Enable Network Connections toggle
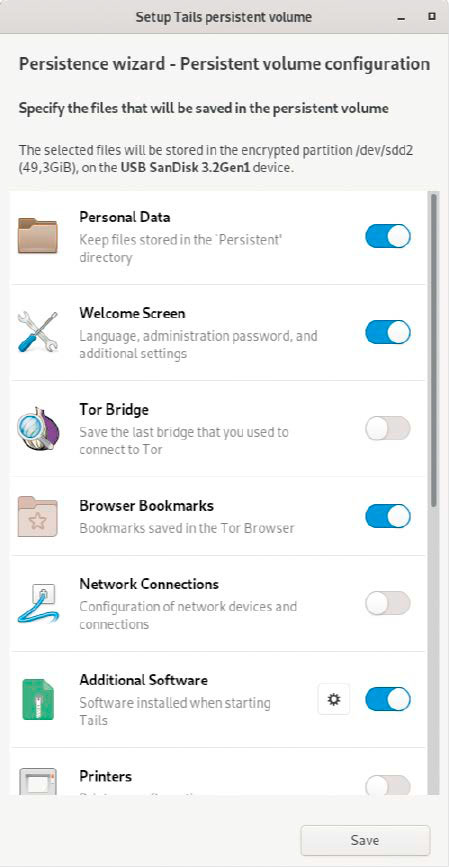The width and height of the screenshot is (449, 867). (x=388, y=603)
